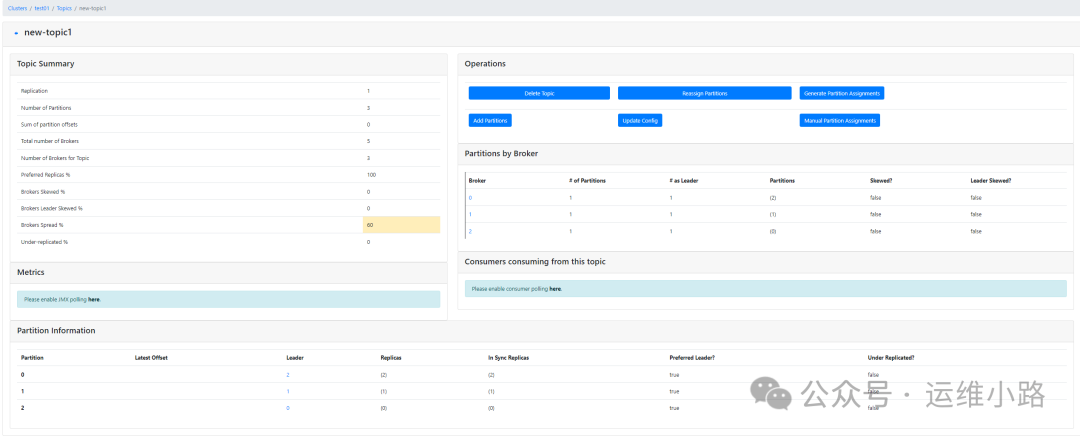Click 'Consumers consuming from this topic' heading

coord(535,262)
